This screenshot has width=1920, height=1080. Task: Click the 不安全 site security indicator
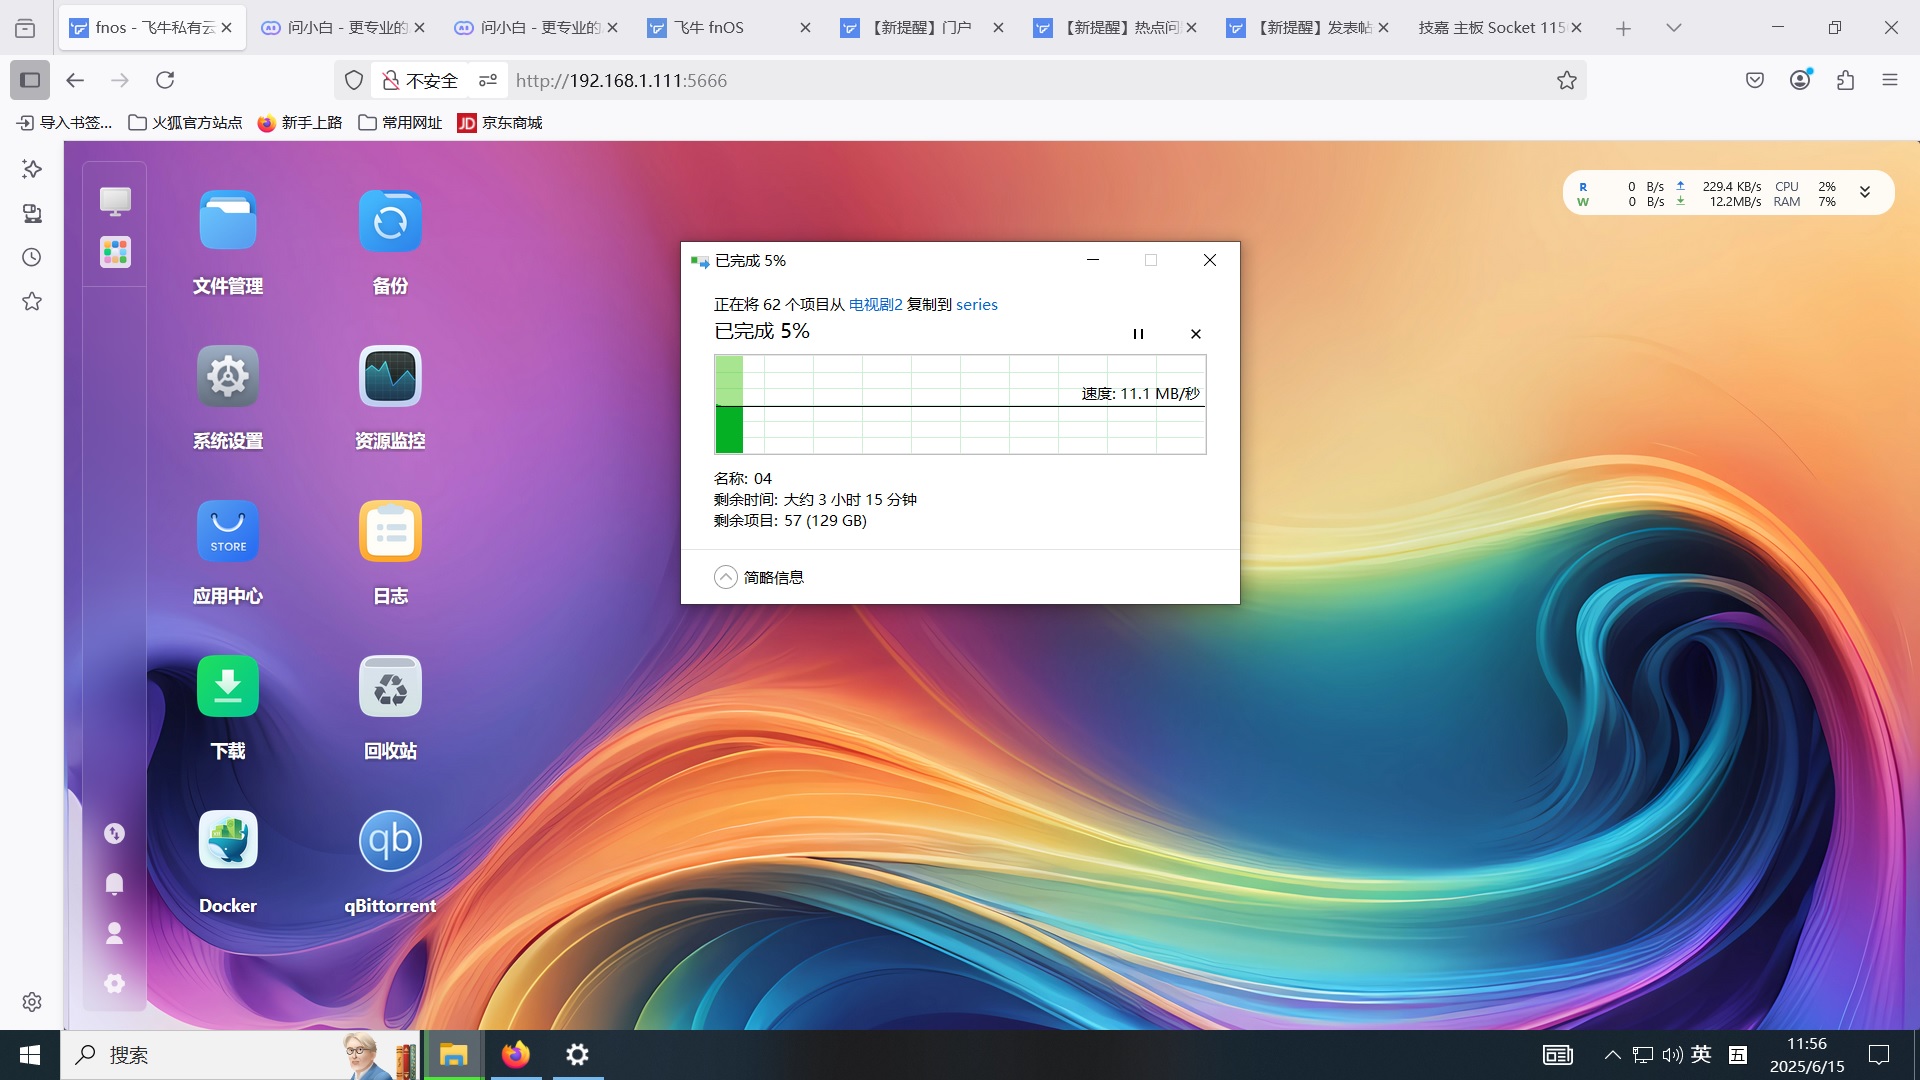pos(420,80)
